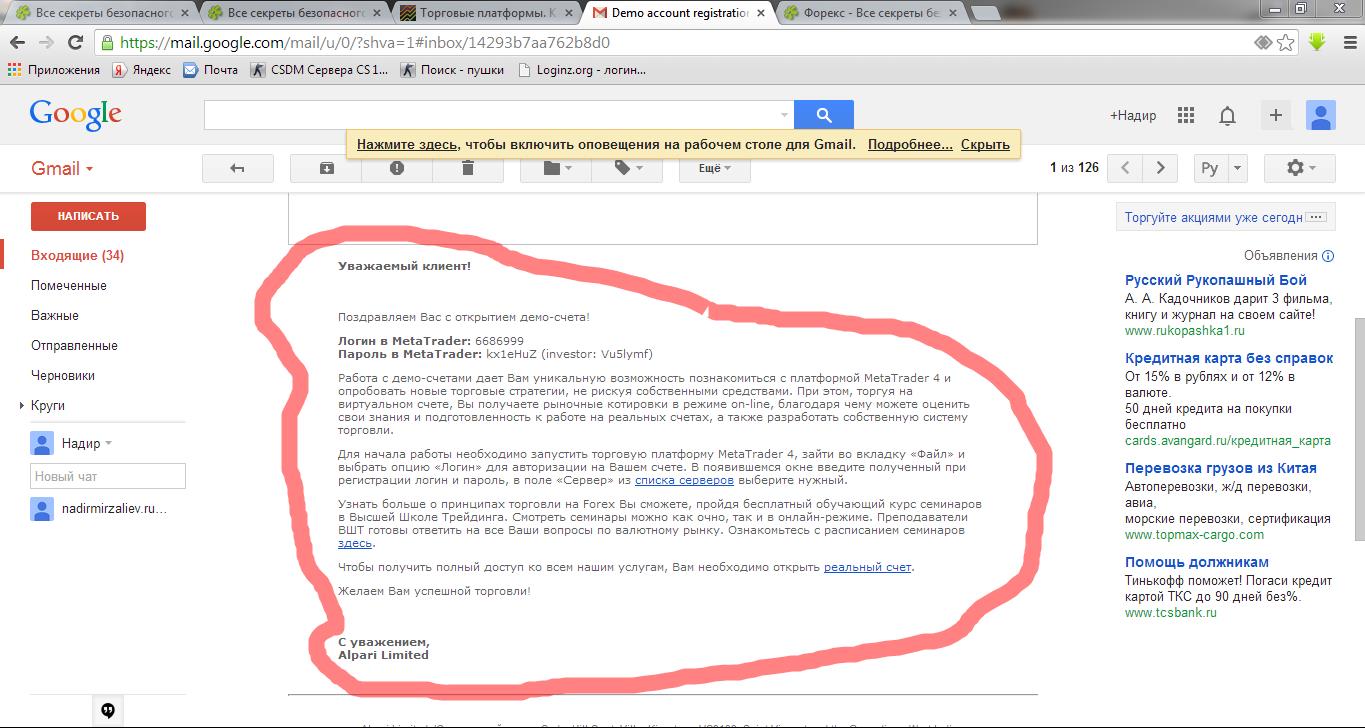Image resolution: width=1365 pixels, height=728 pixels.
Task: Click the ads info icon beside Объявления
Action: pyautogui.click(x=1328, y=256)
